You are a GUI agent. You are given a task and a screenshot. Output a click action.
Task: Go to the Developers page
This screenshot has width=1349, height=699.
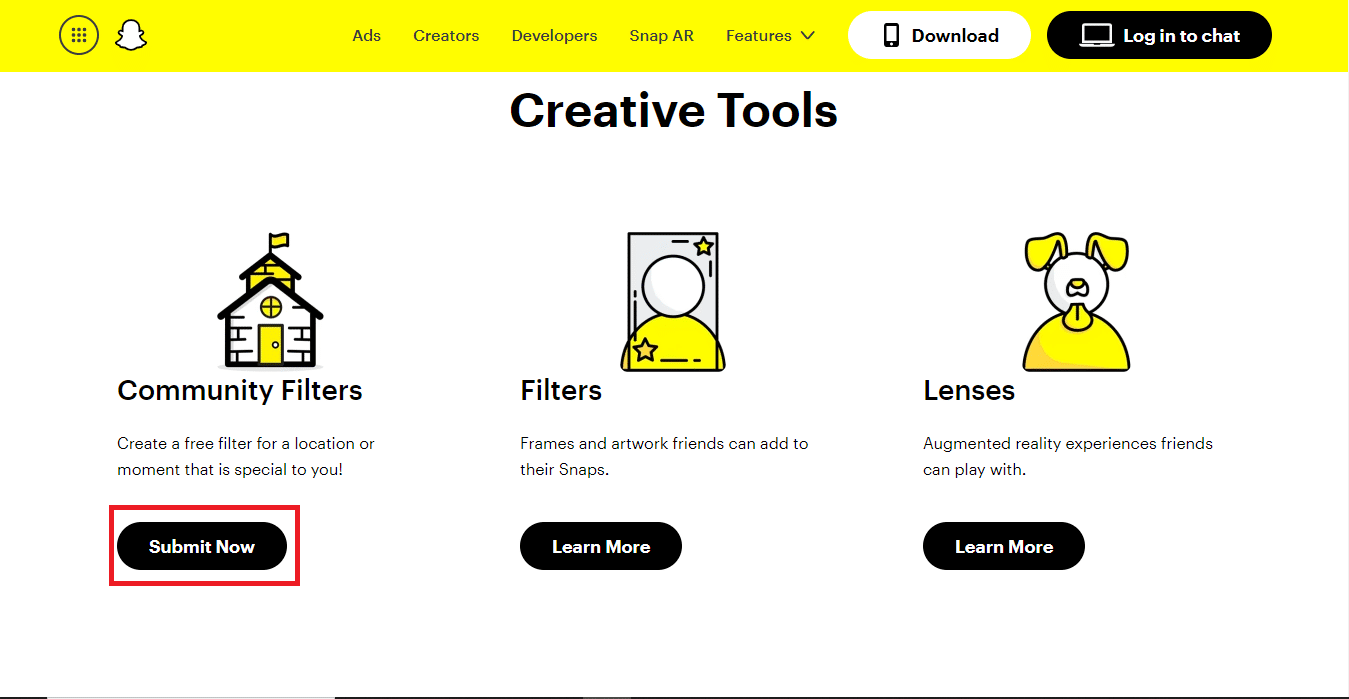click(554, 36)
